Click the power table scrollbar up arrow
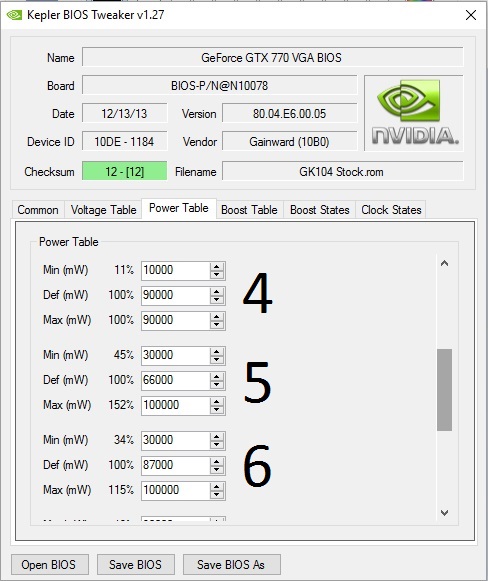The width and height of the screenshot is (488, 581). tap(445, 263)
